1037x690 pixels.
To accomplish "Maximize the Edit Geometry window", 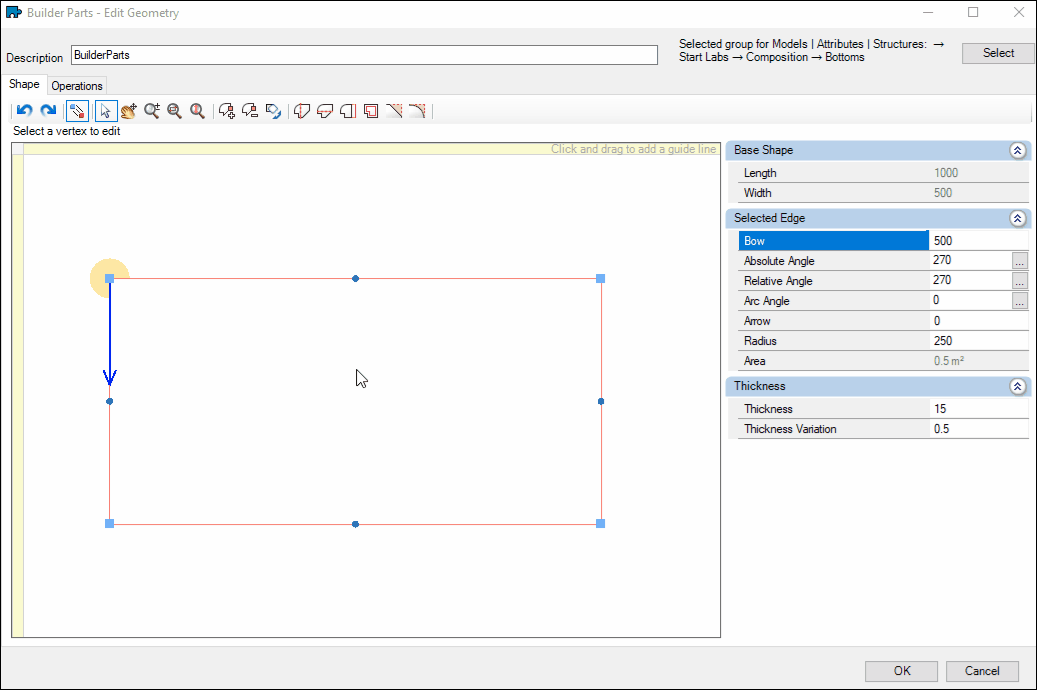I will pyautogui.click(x=973, y=13).
